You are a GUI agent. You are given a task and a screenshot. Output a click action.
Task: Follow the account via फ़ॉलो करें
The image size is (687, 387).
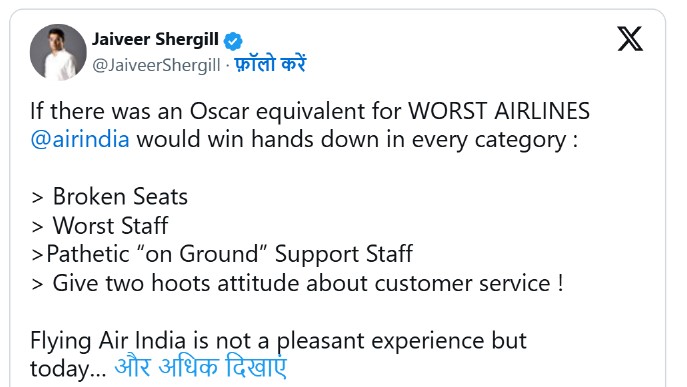pyautogui.click(x=270, y=64)
